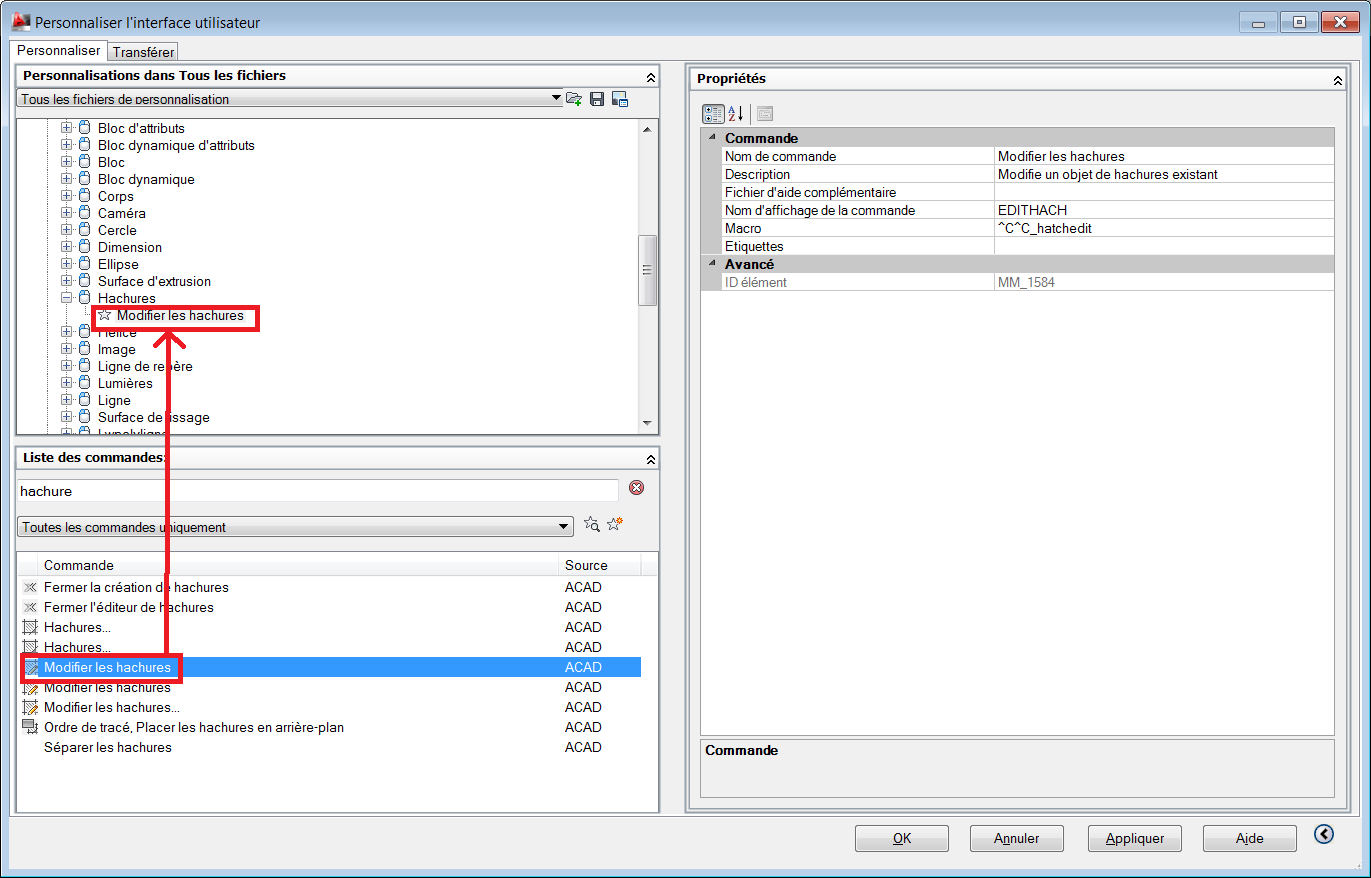Switch Properties to categorized view

click(713, 113)
